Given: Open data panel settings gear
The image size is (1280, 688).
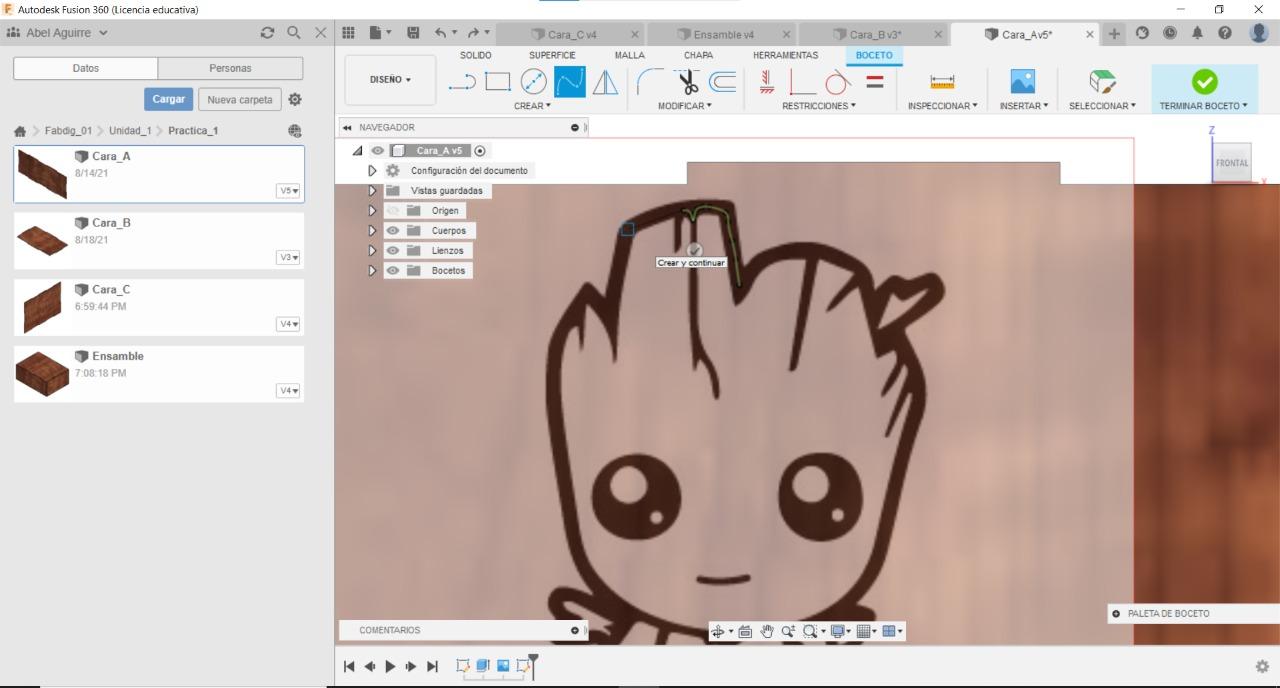Looking at the screenshot, I should point(295,100).
